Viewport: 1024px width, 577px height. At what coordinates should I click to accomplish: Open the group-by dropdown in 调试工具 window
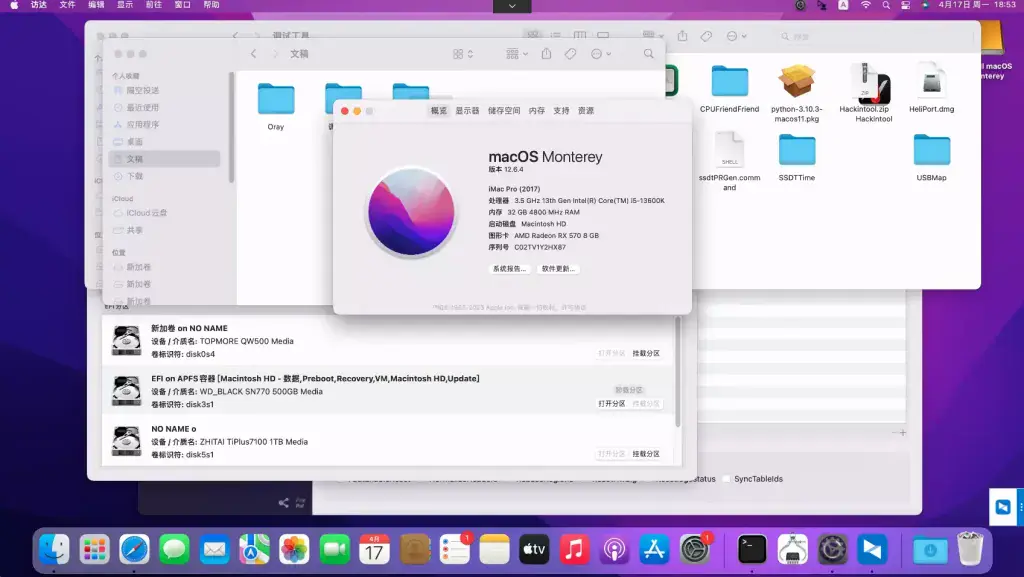coord(652,36)
